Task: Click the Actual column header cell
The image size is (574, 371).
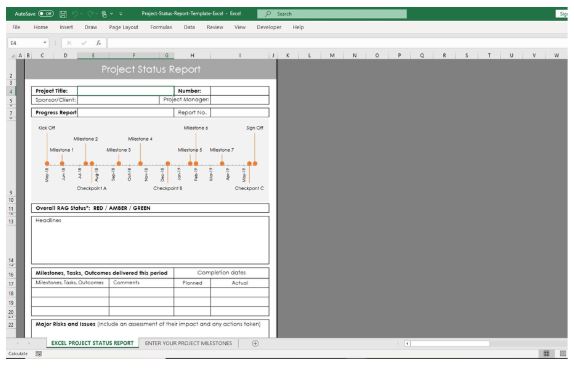Action: (x=240, y=283)
